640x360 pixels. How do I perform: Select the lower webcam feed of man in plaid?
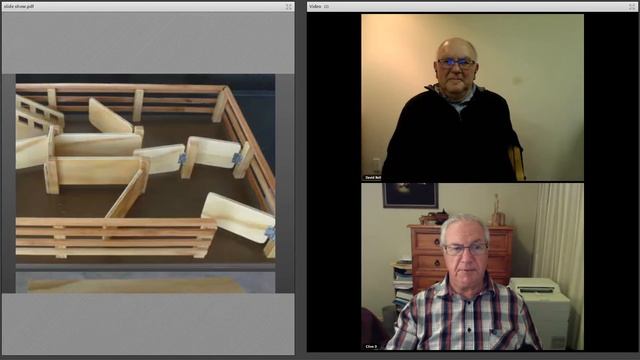(x=472, y=267)
